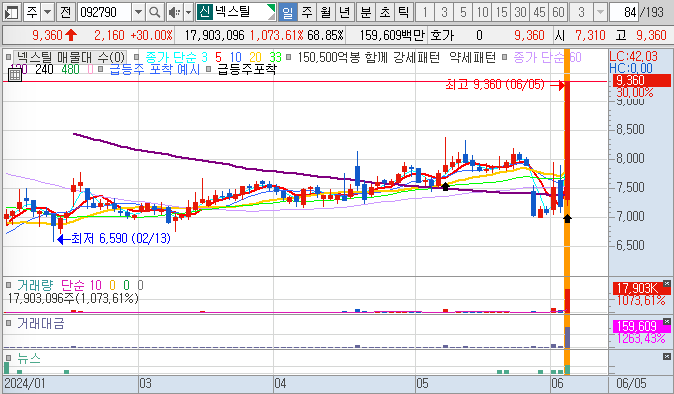The height and width of the screenshot is (394, 674).
Task: Click the 약세패턴 bearish pattern label
Action: coord(472,57)
